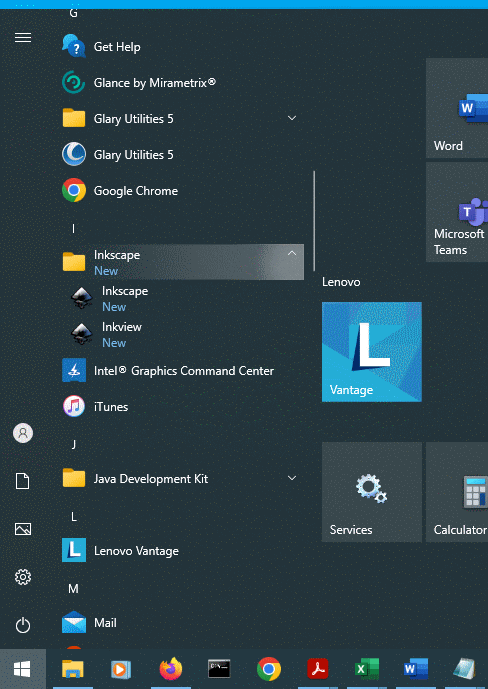
Task: Launch the Glary Utilities 5 app with the moon icon
Action: (x=182, y=155)
